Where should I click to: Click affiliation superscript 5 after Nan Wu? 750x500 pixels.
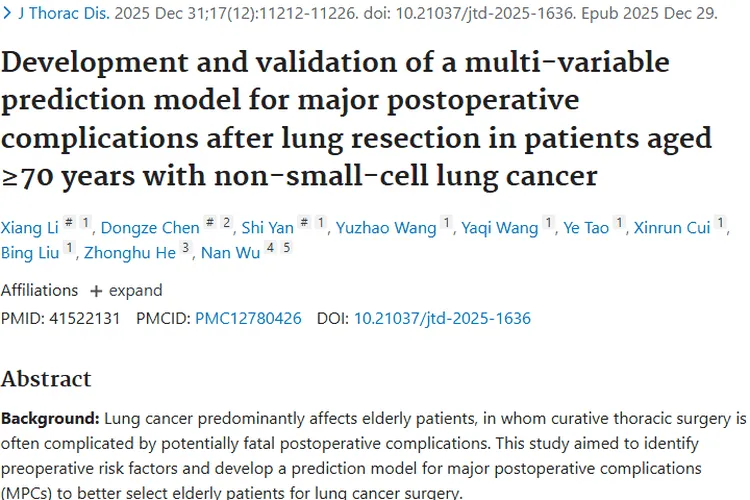click(286, 249)
